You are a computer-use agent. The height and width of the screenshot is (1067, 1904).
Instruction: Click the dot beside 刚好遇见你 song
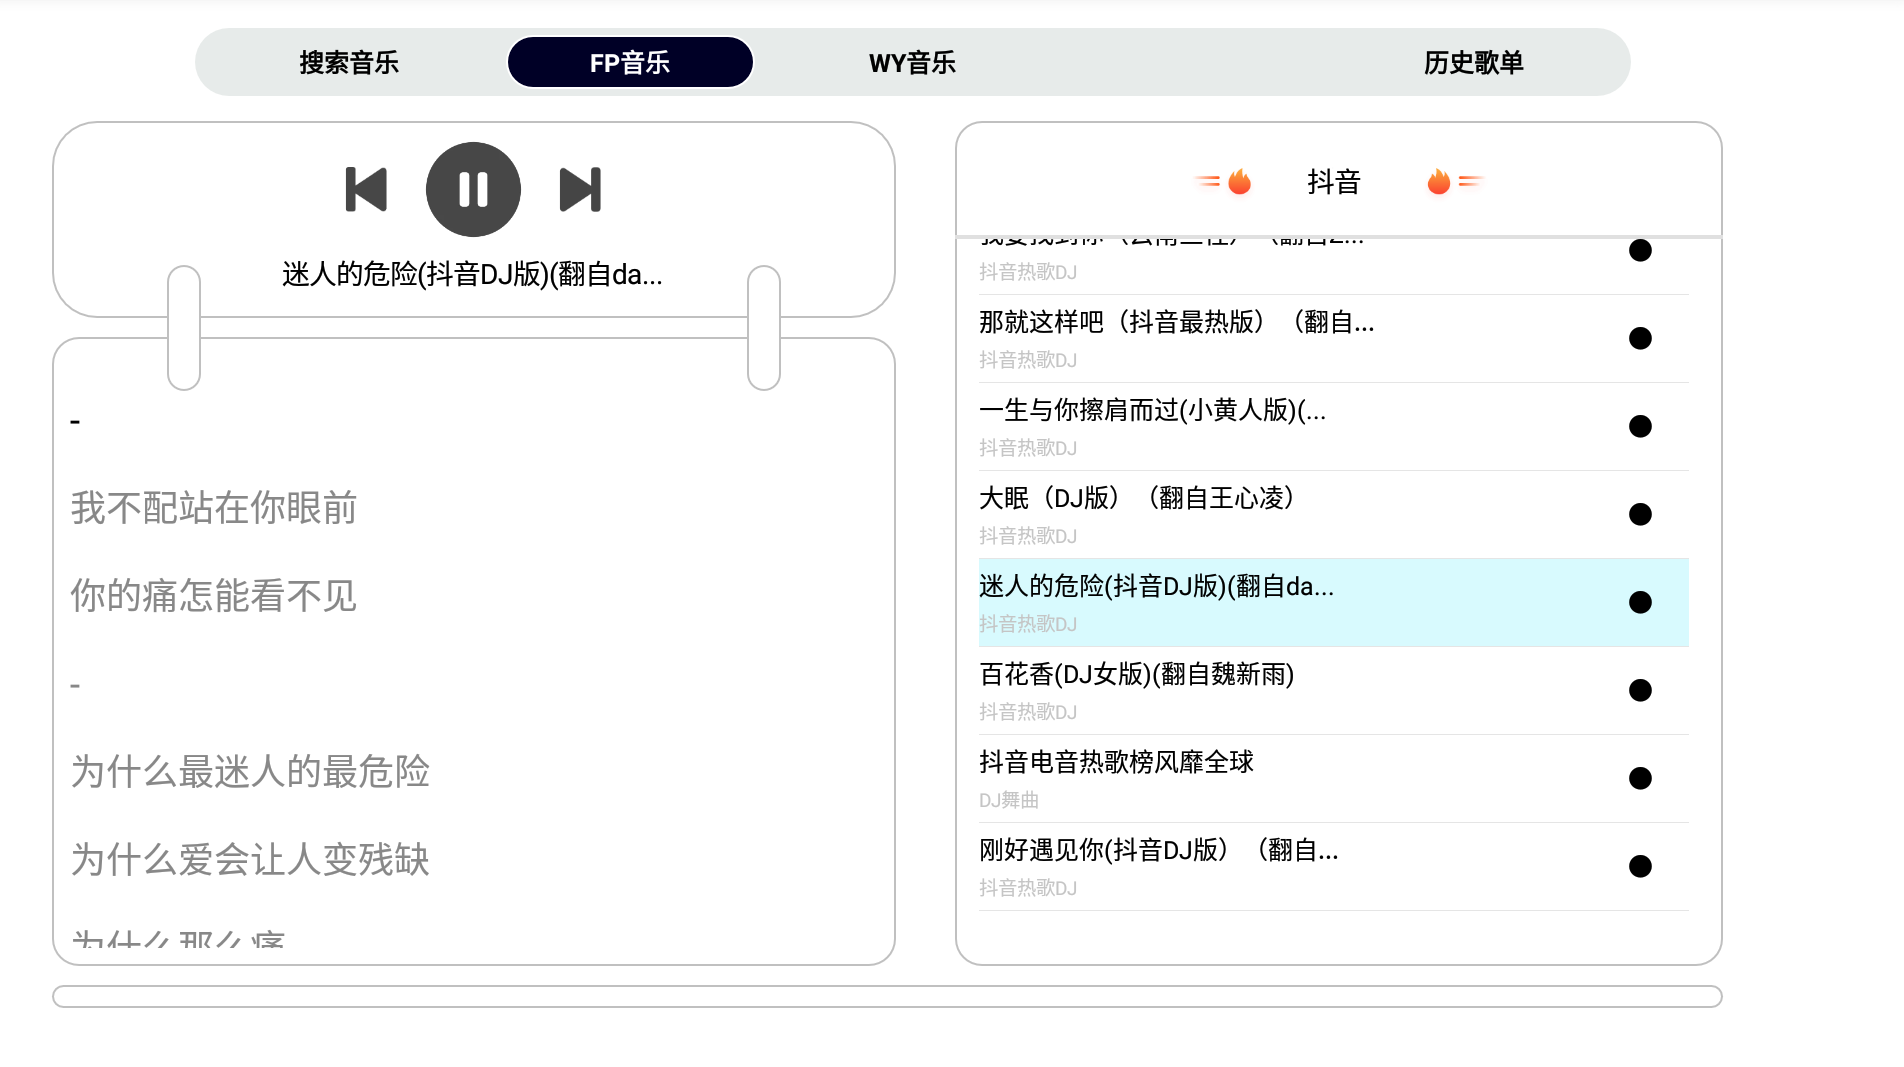click(1639, 866)
